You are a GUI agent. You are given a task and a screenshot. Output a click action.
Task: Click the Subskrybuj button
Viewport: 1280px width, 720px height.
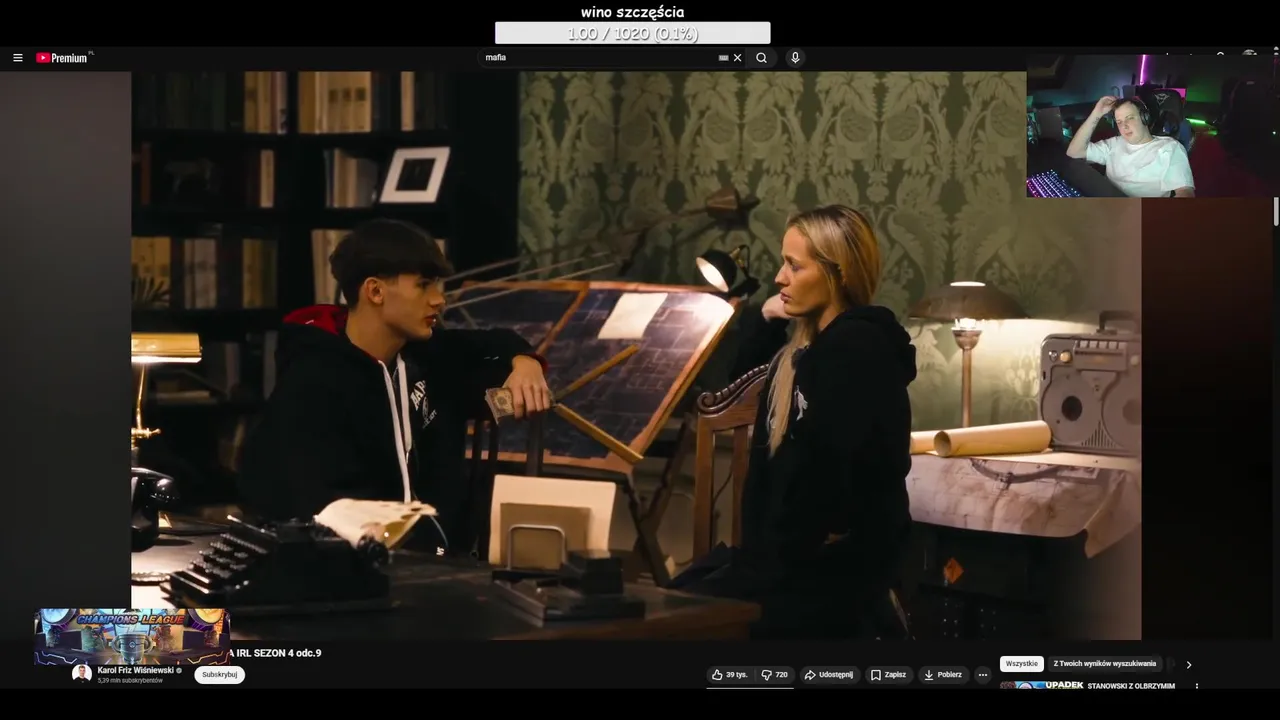point(219,675)
